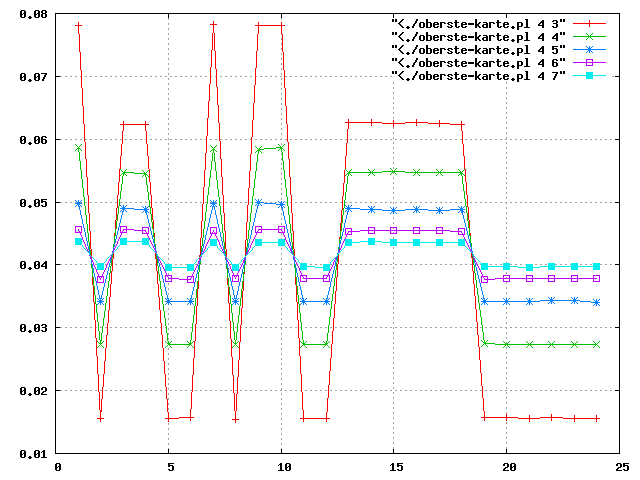Image resolution: width=640 pixels, height=480 pixels.
Task: Select legend label "oberste-karte.pl 4 6"
Action: [478, 62]
